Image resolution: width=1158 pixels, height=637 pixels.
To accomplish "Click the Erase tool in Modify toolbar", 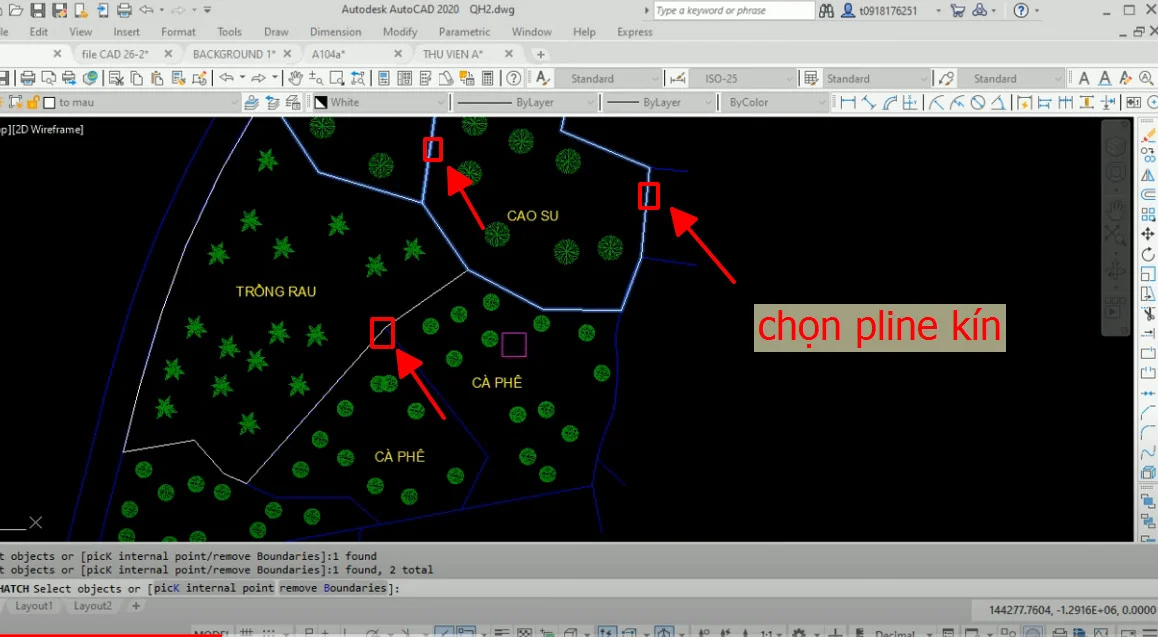I will click(1148, 135).
